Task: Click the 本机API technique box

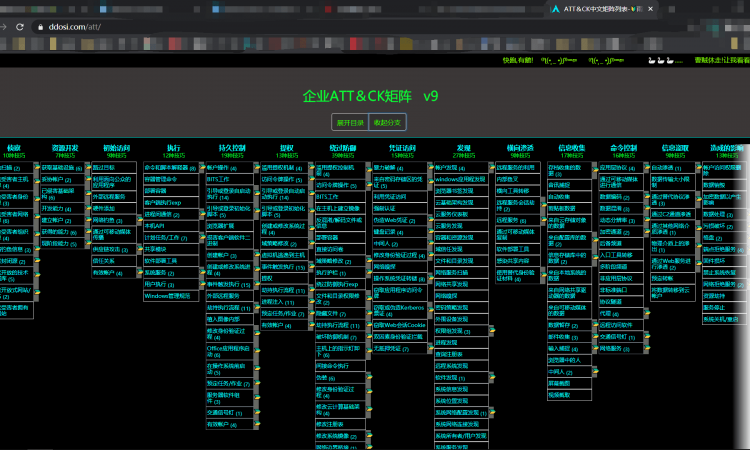Action: click(x=171, y=226)
